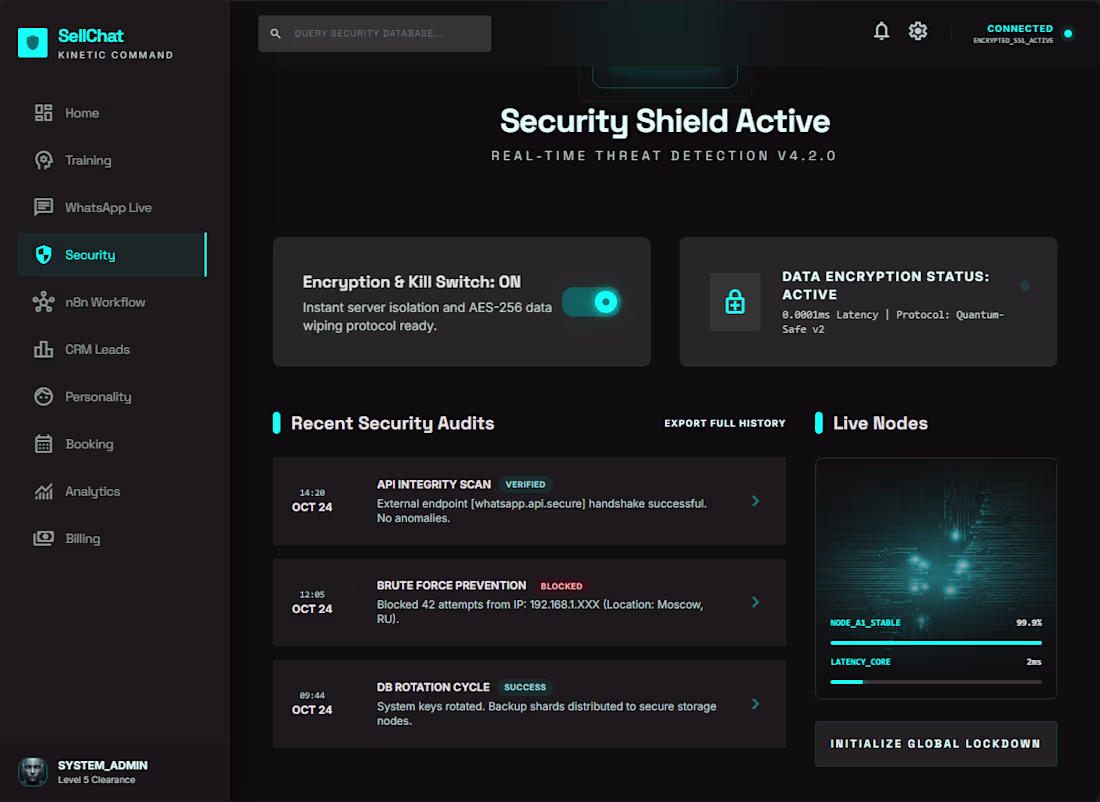Click the Booking calendar icon
The image size is (1100, 802).
(x=43, y=444)
